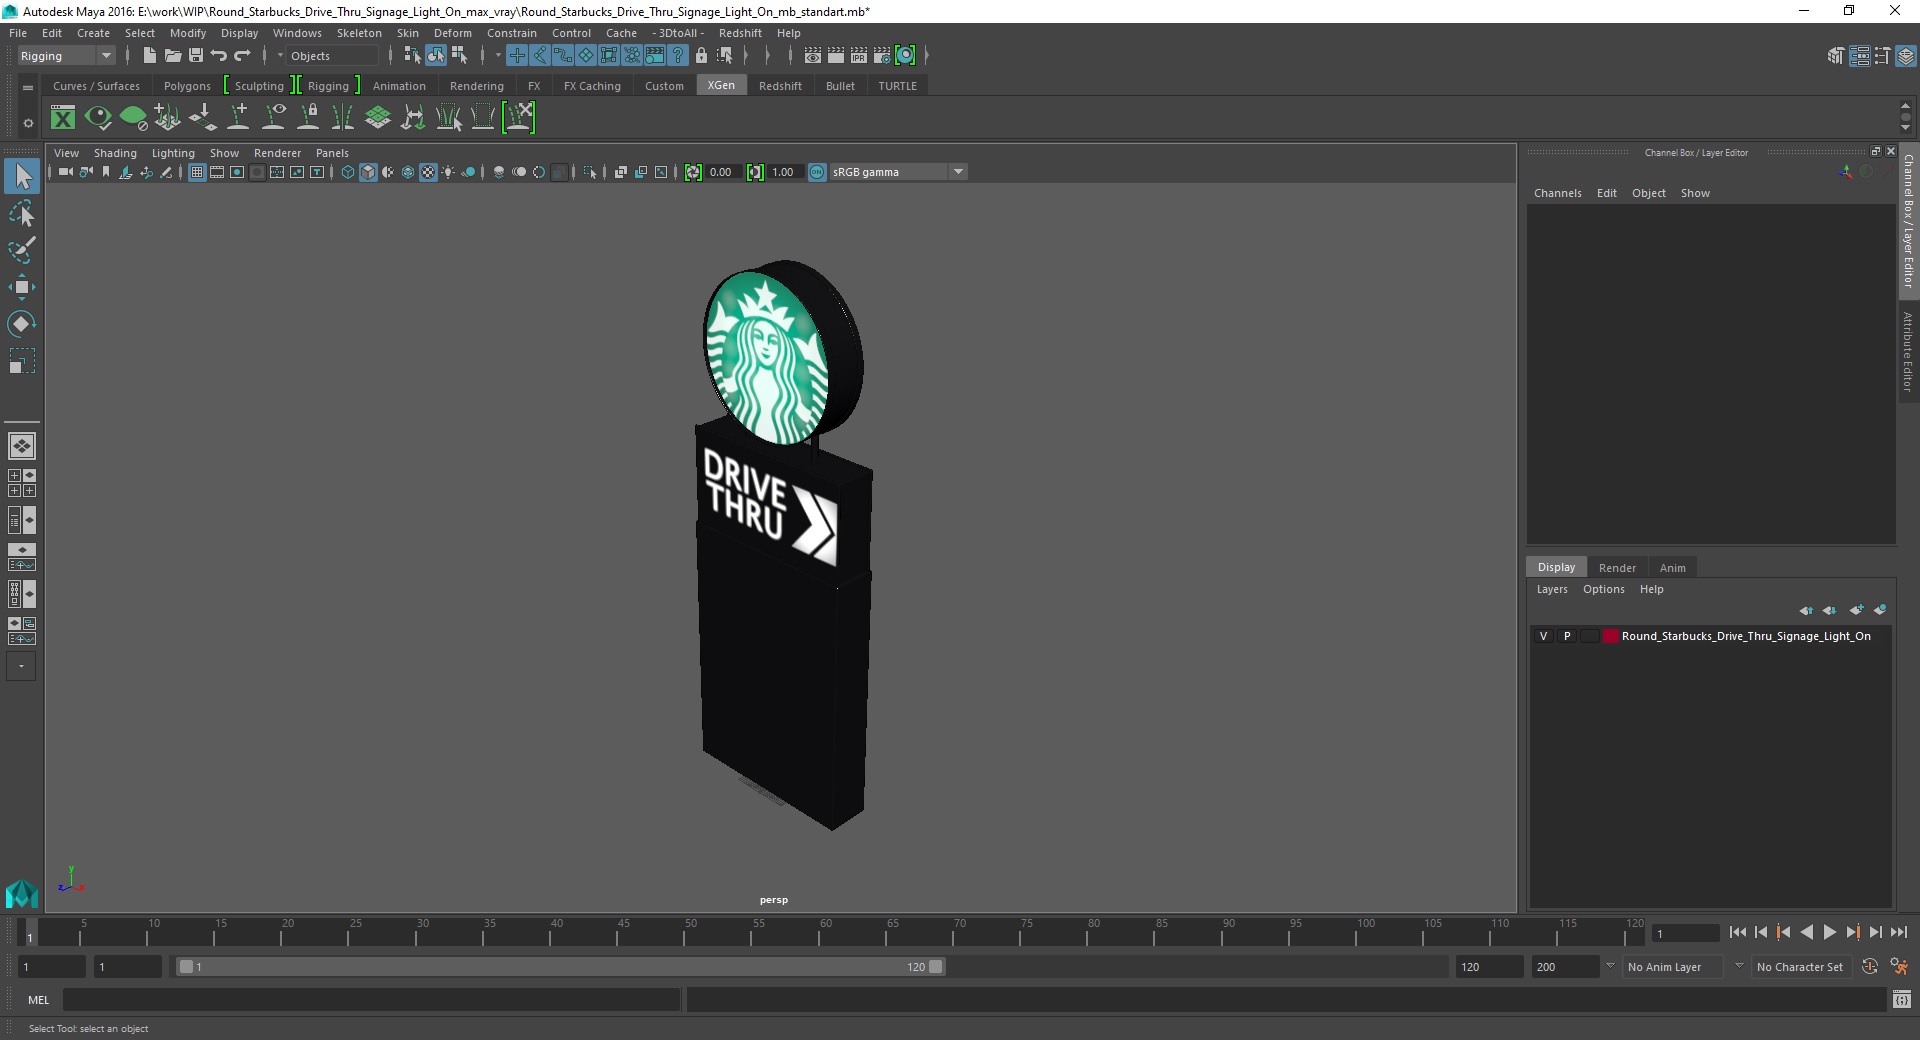Click the XGen layered planes shelf icon
This screenshot has height=1040, width=1920.
coord(378,118)
